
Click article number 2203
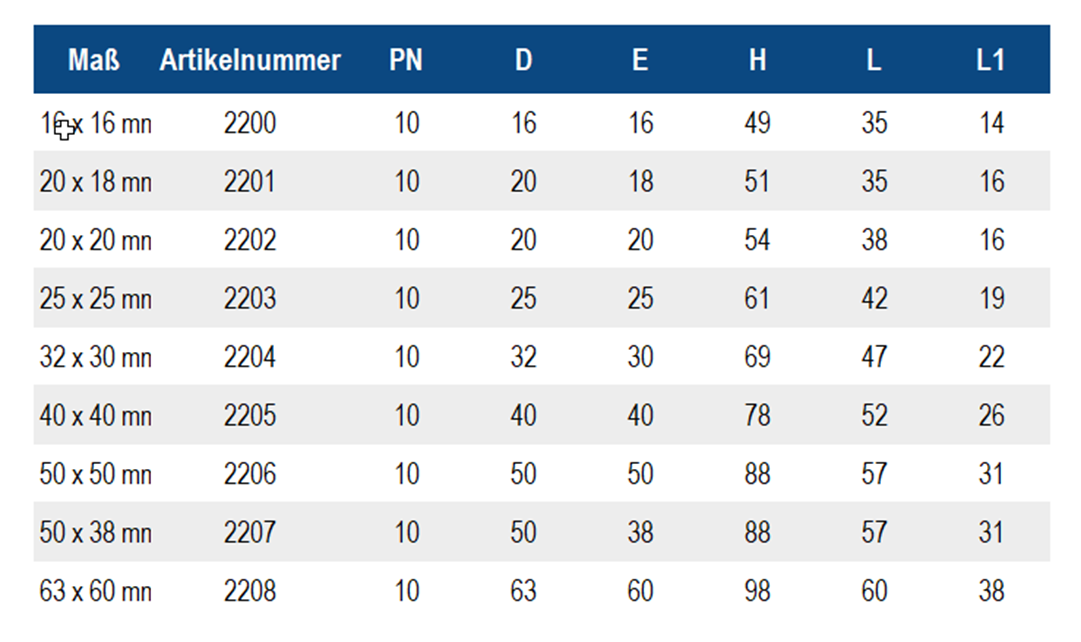(250, 299)
